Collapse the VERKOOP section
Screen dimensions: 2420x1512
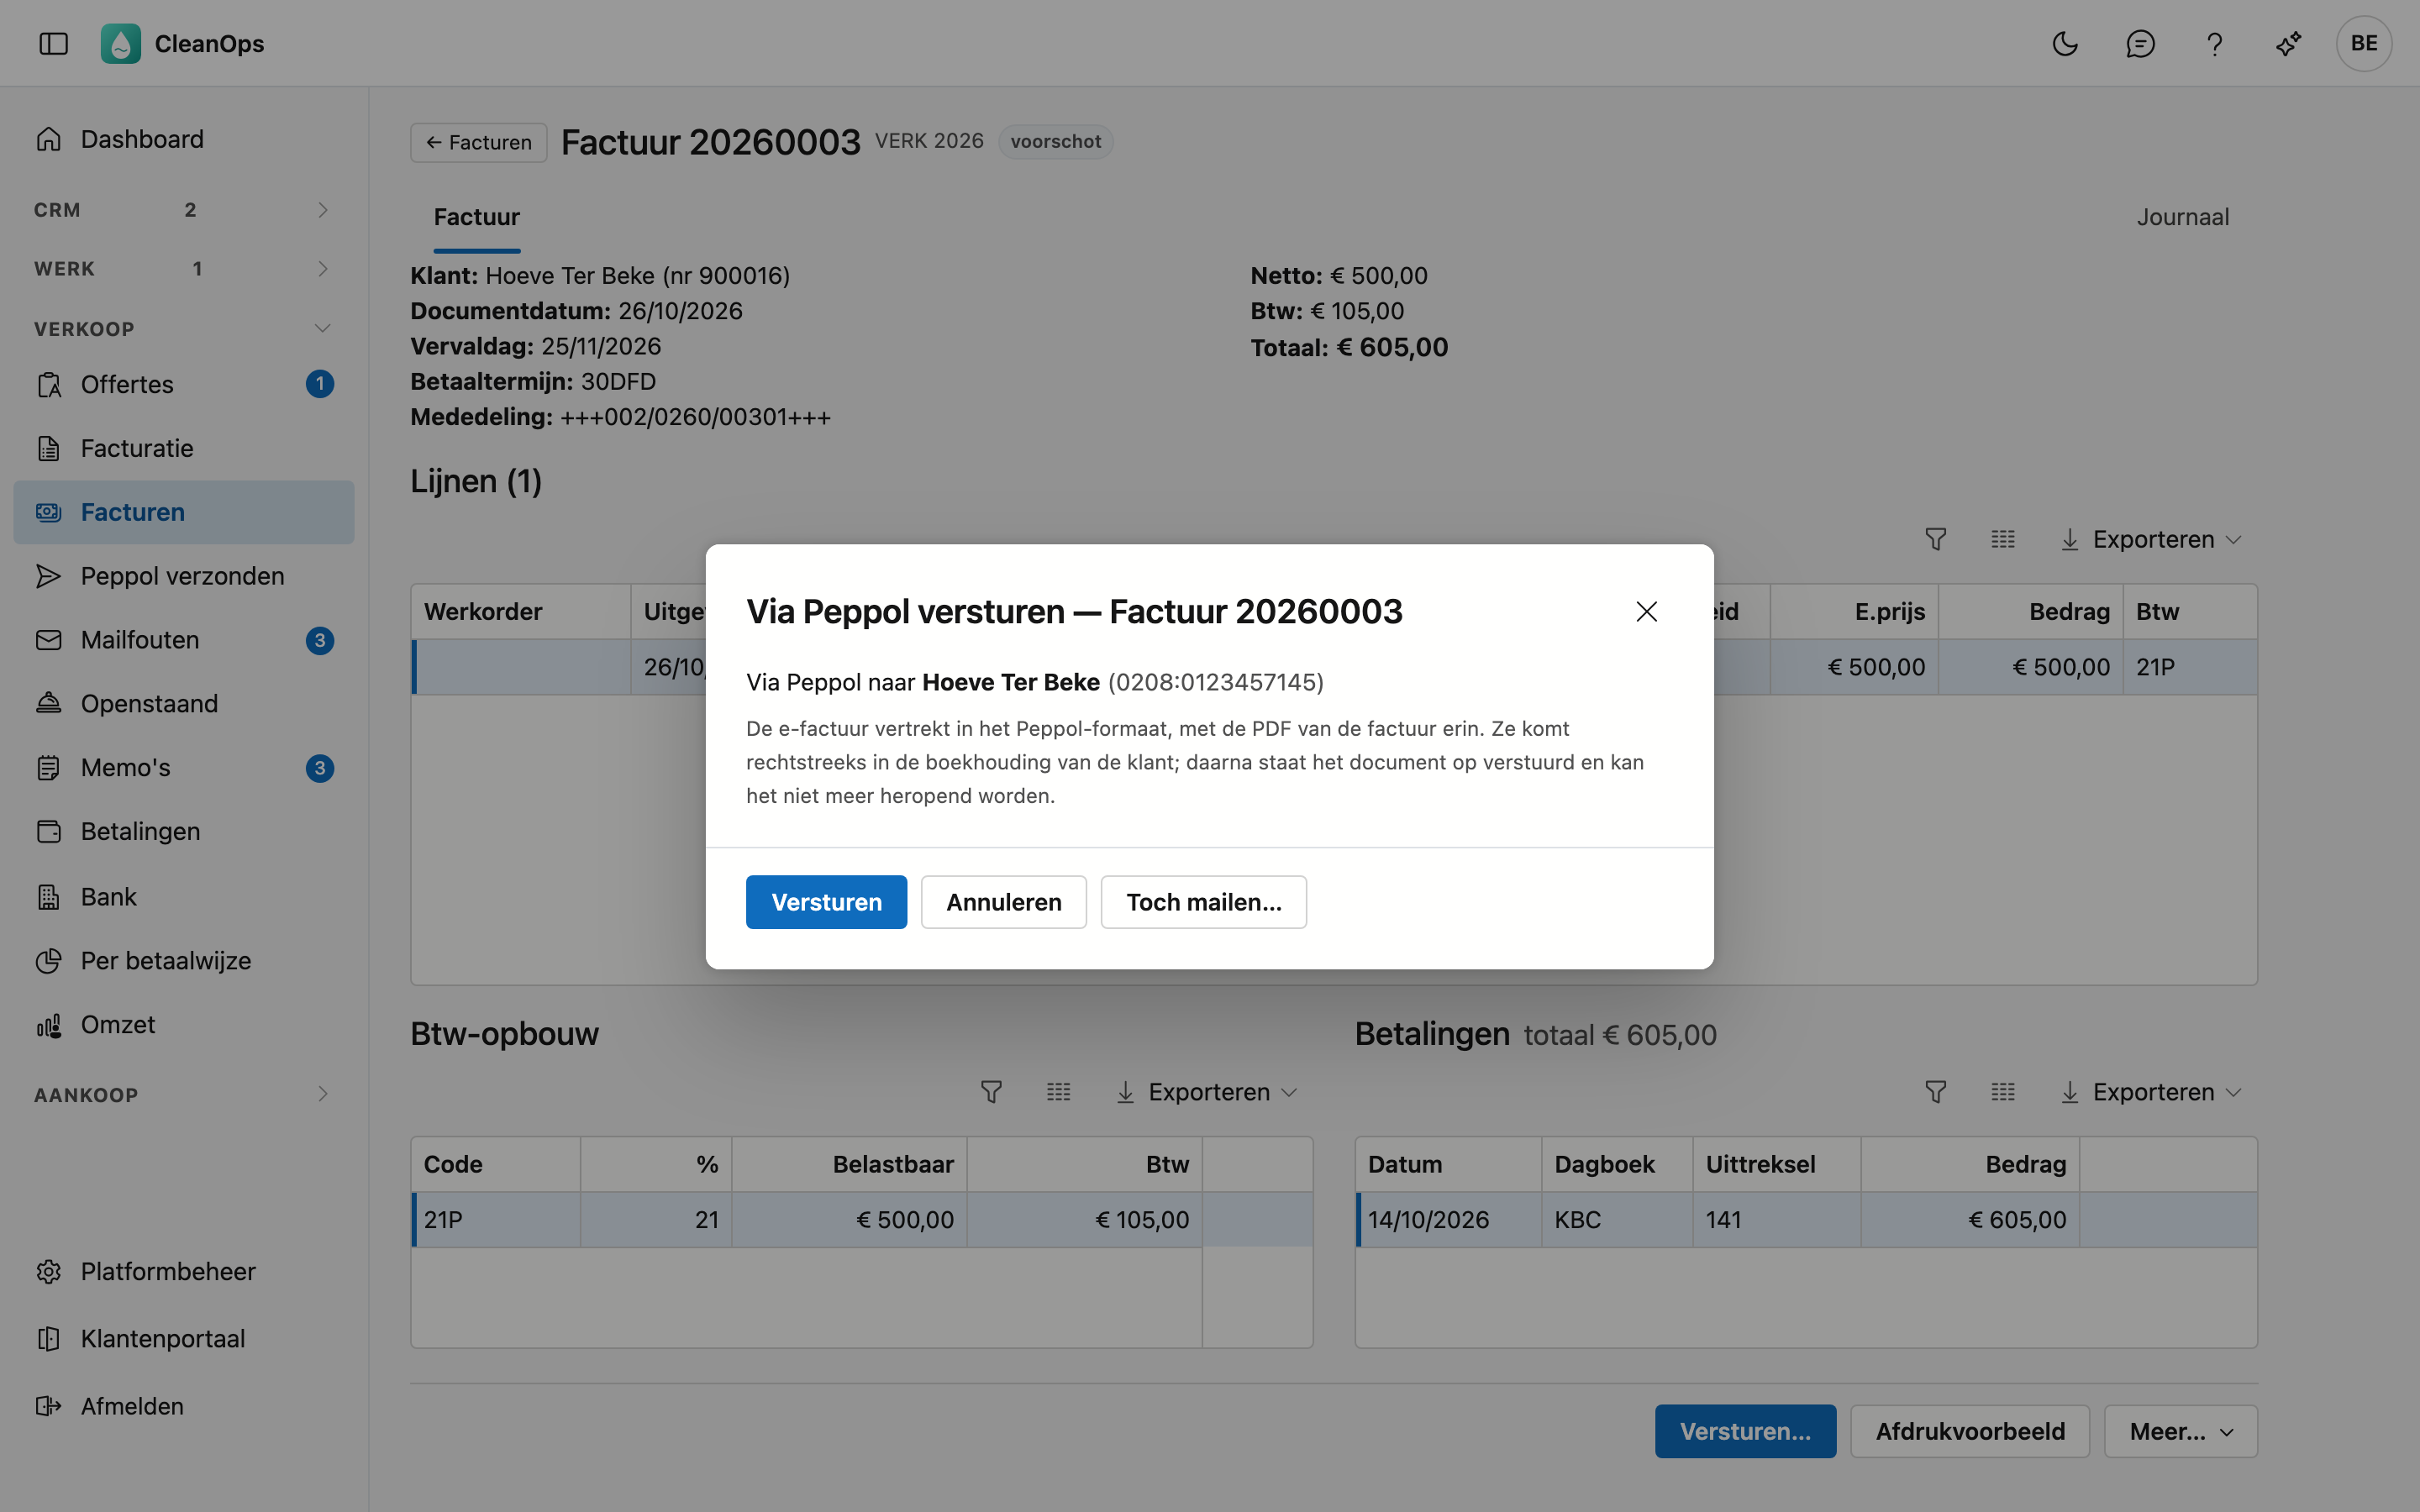tap(184, 328)
